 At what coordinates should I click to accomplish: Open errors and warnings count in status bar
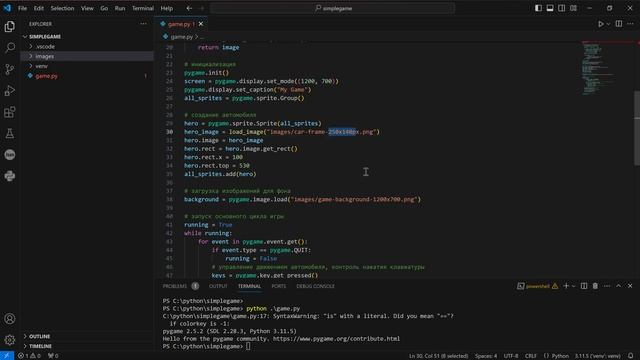[x=29, y=356]
